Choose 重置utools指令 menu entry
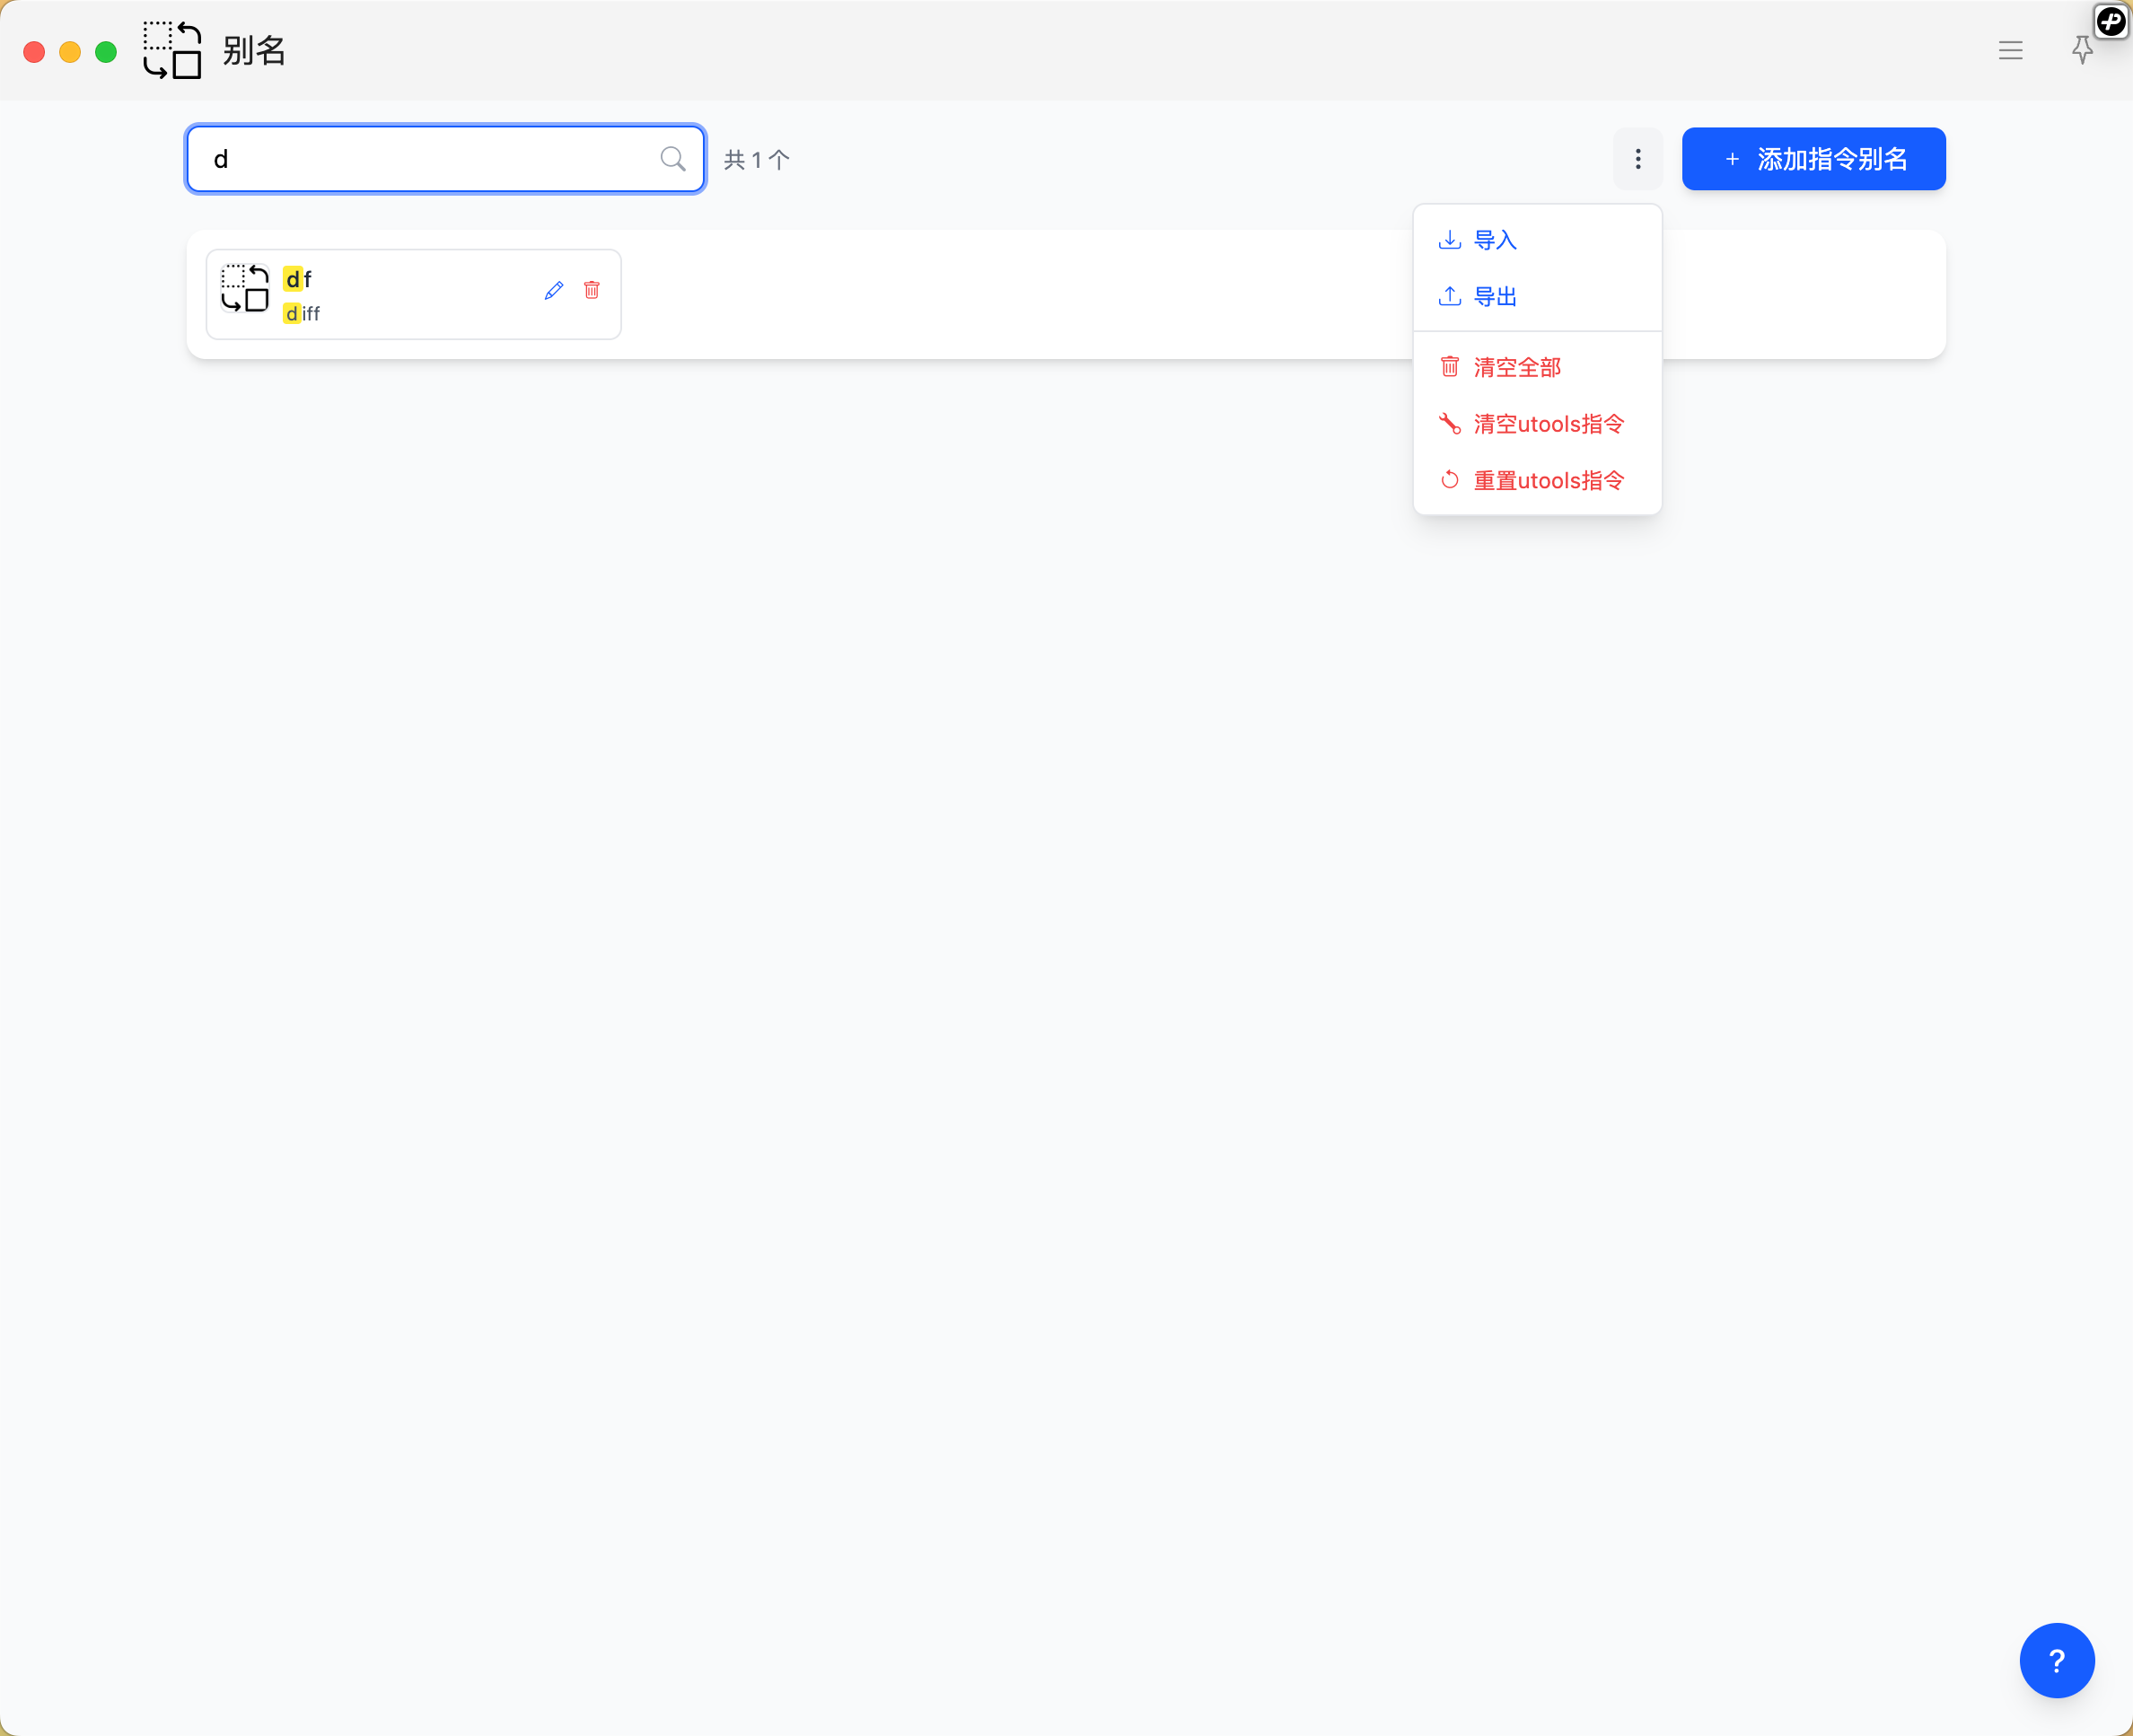 pos(1547,481)
